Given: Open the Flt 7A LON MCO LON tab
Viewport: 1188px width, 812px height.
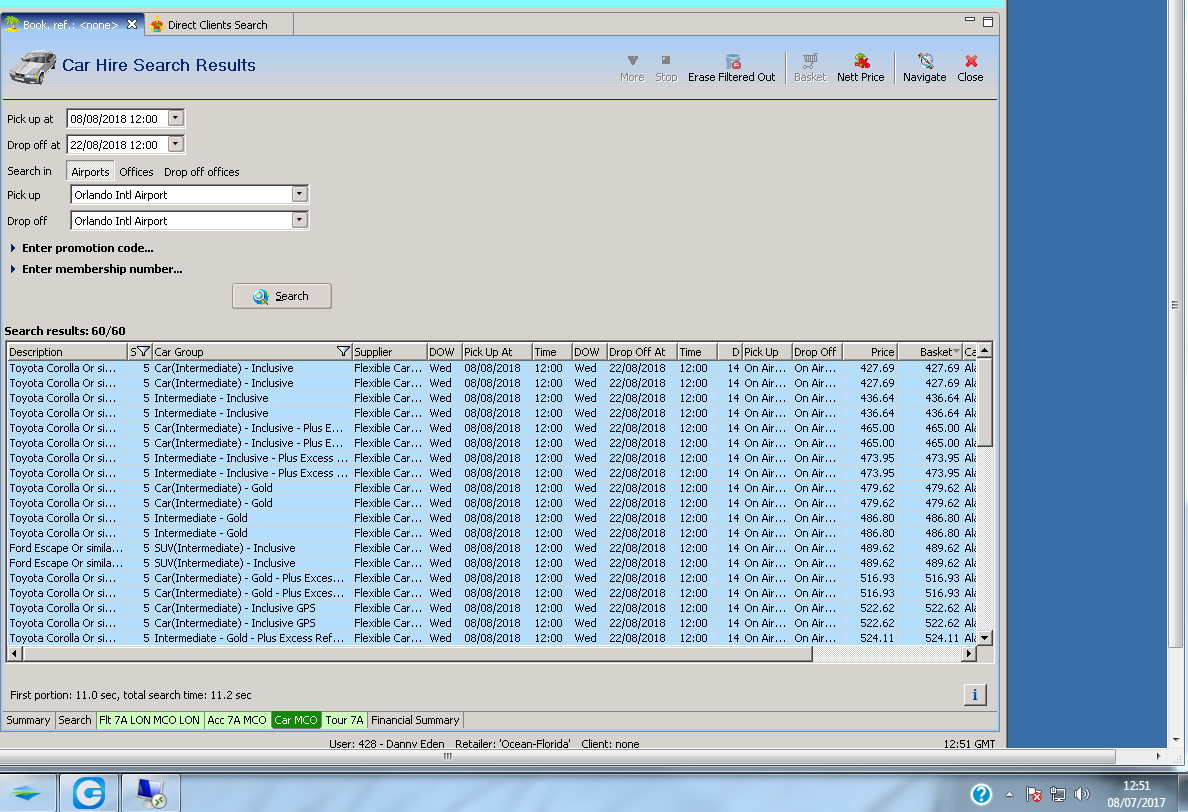Looking at the screenshot, I should (x=149, y=720).
